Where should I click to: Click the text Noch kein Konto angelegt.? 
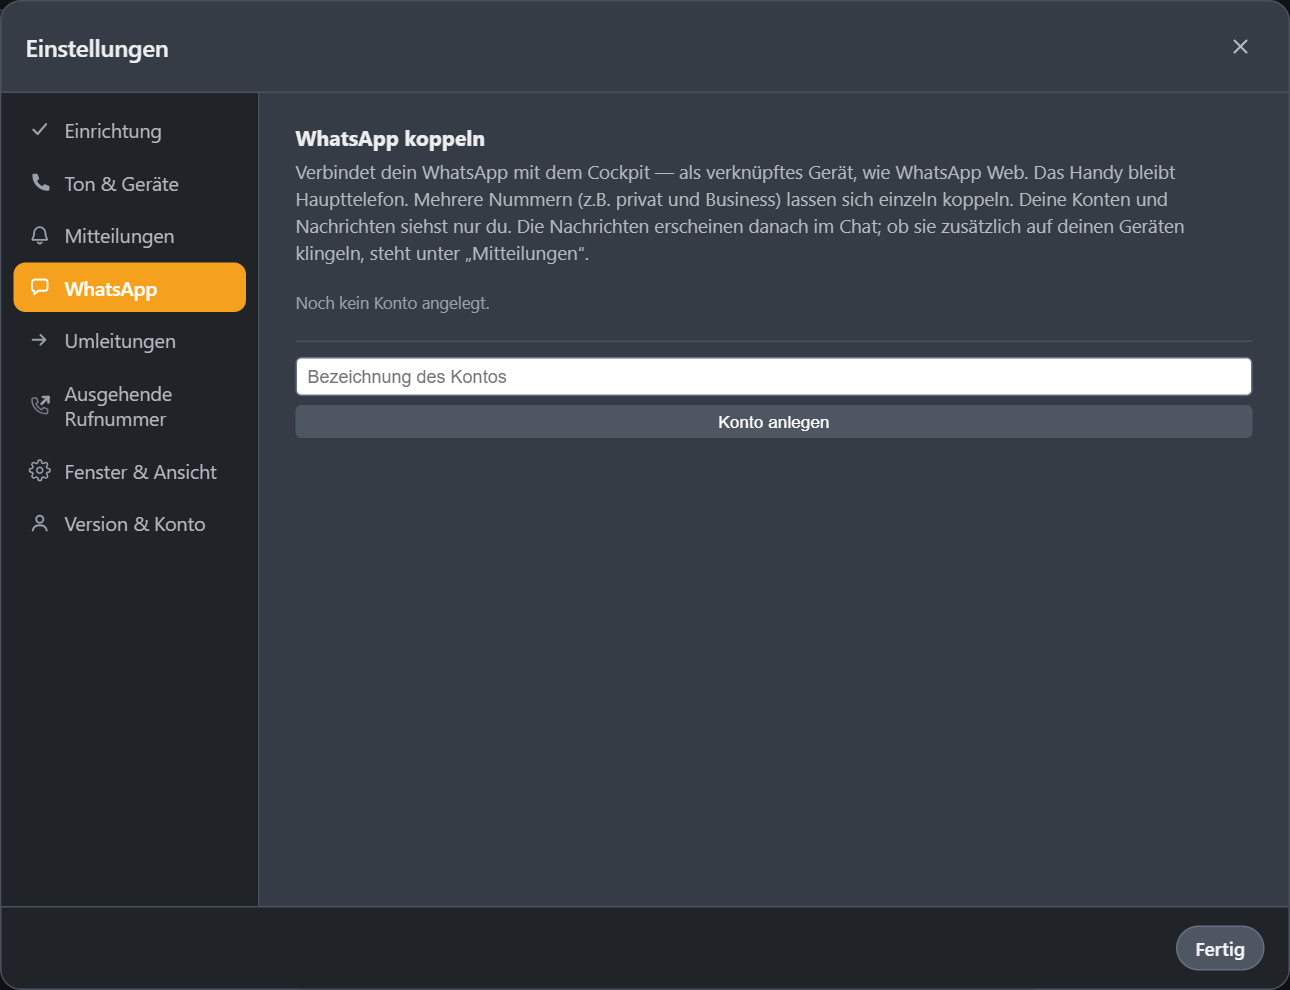tap(393, 303)
